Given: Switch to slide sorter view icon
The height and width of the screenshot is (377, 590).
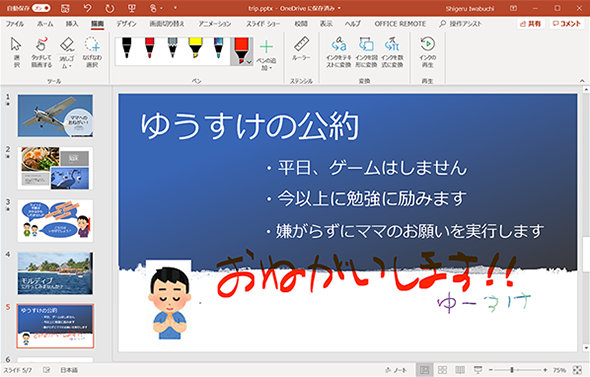Looking at the screenshot, I should [x=442, y=370].
